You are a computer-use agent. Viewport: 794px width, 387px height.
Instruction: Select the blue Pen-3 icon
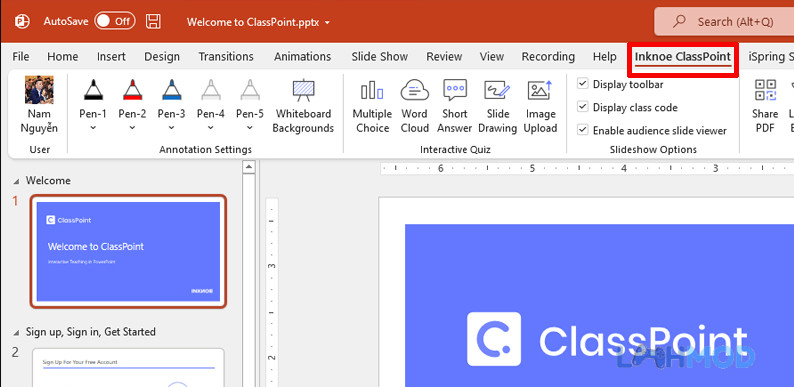point(172,90)
